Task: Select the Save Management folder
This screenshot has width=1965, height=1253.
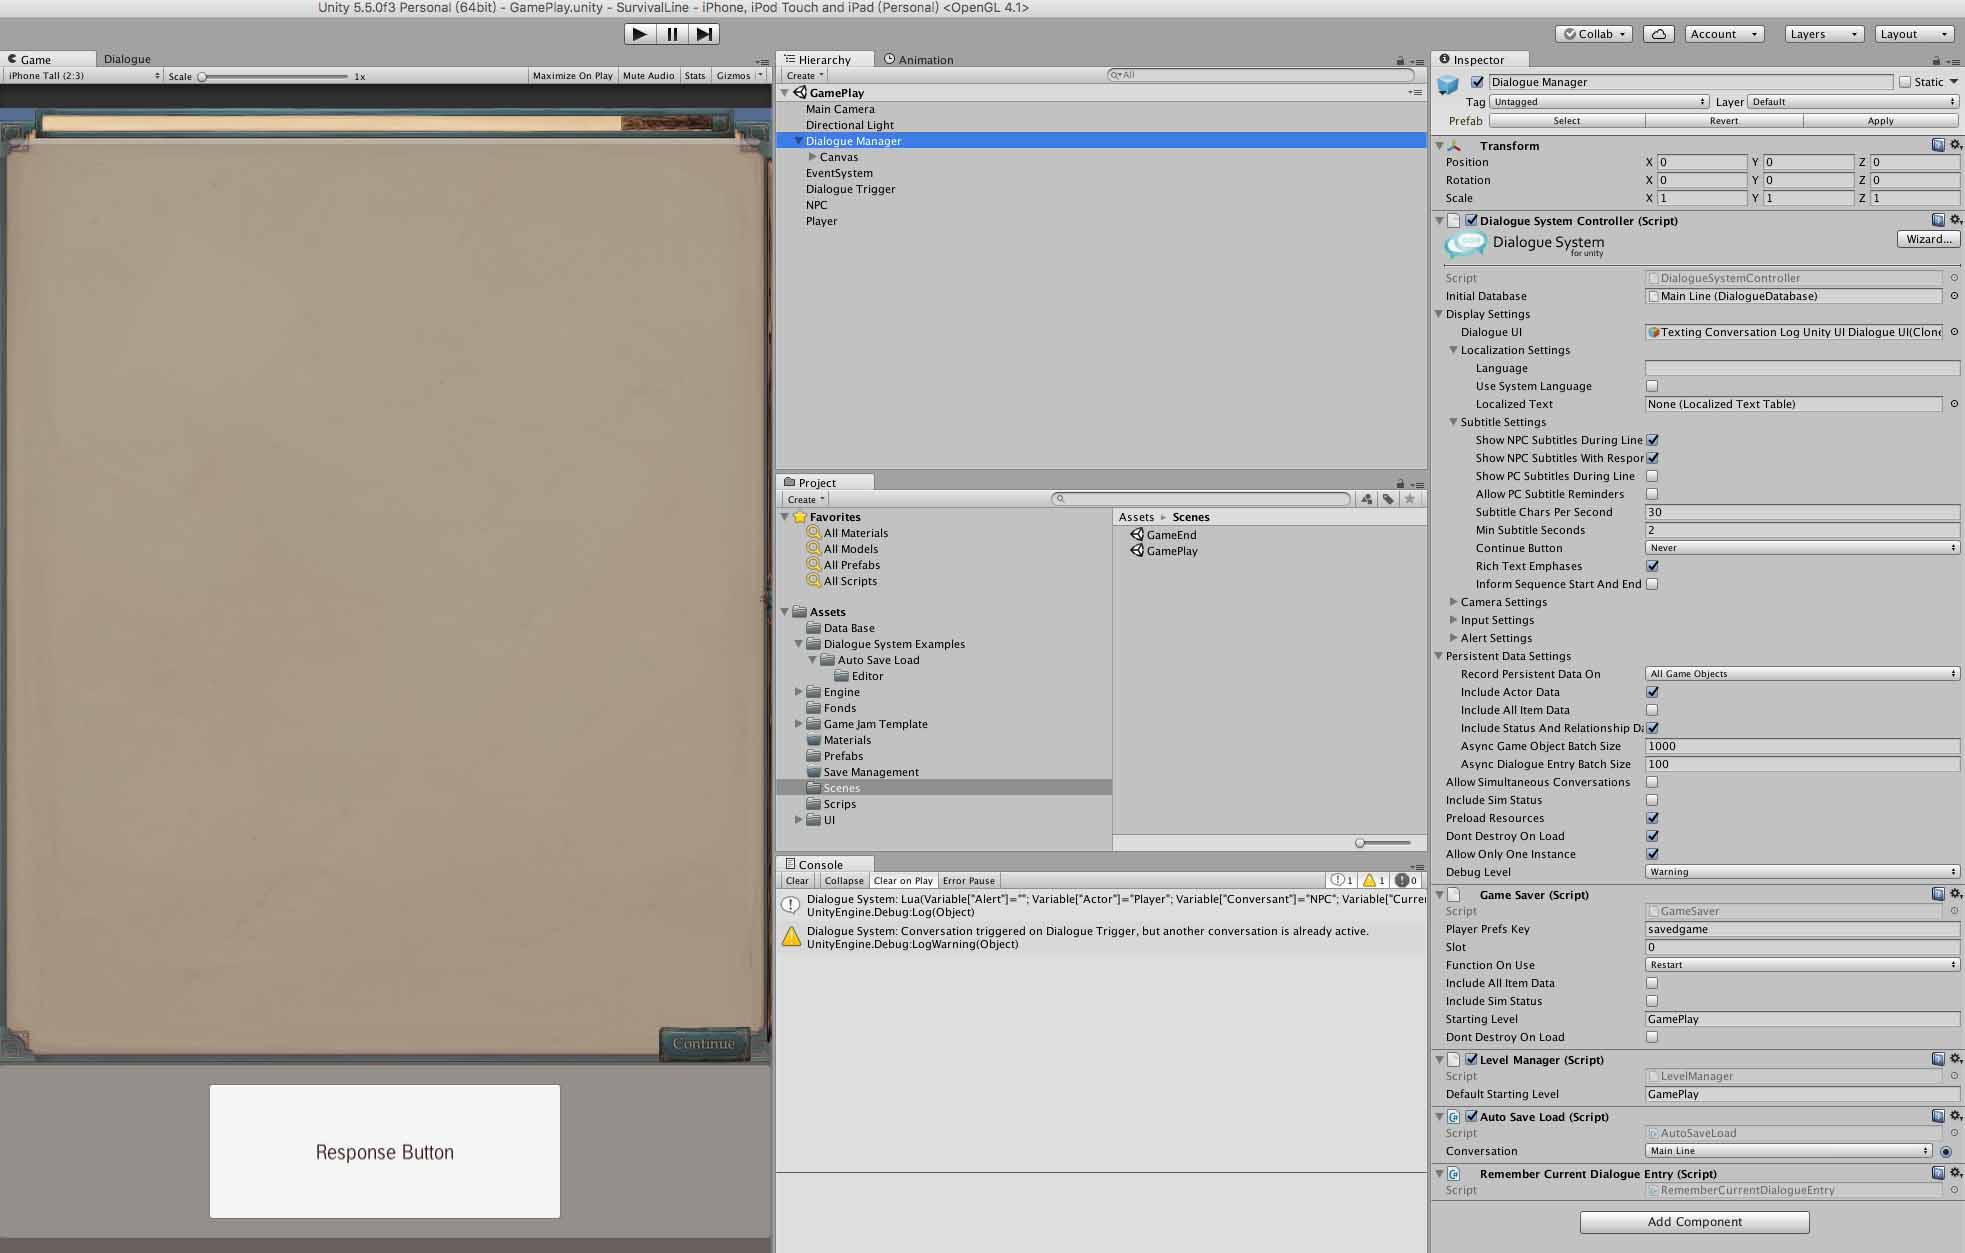Action: pyautogui.click(x=862, y=772)
